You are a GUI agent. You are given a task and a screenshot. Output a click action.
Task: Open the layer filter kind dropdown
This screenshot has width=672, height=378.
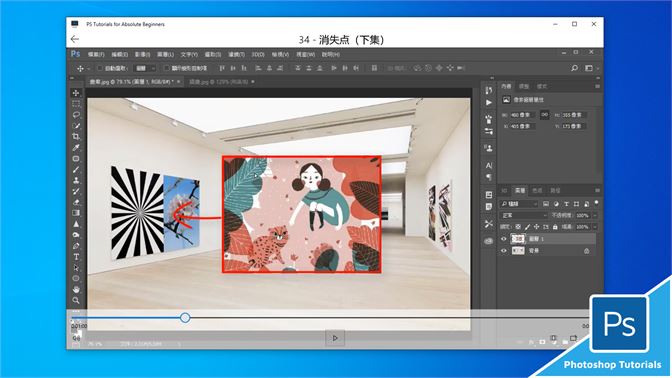click(x=519, y=204)
